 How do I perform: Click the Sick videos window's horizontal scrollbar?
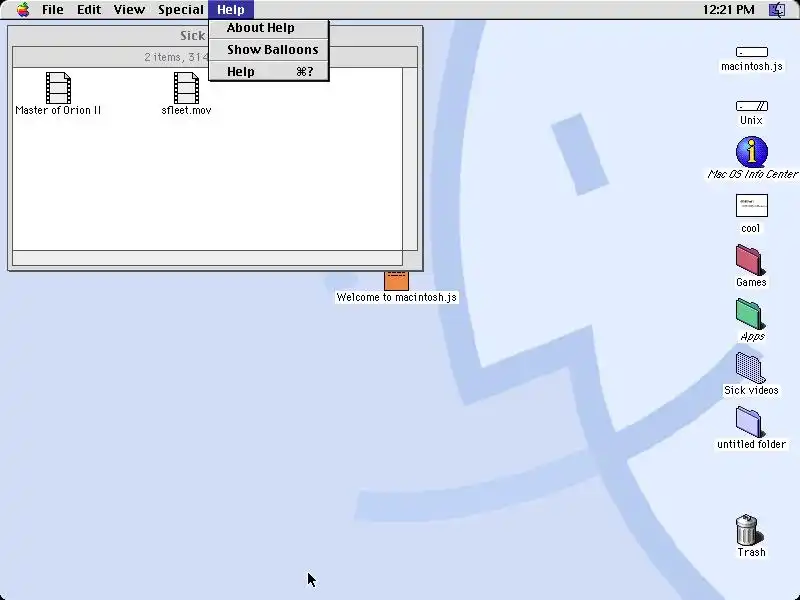point(208,258)
